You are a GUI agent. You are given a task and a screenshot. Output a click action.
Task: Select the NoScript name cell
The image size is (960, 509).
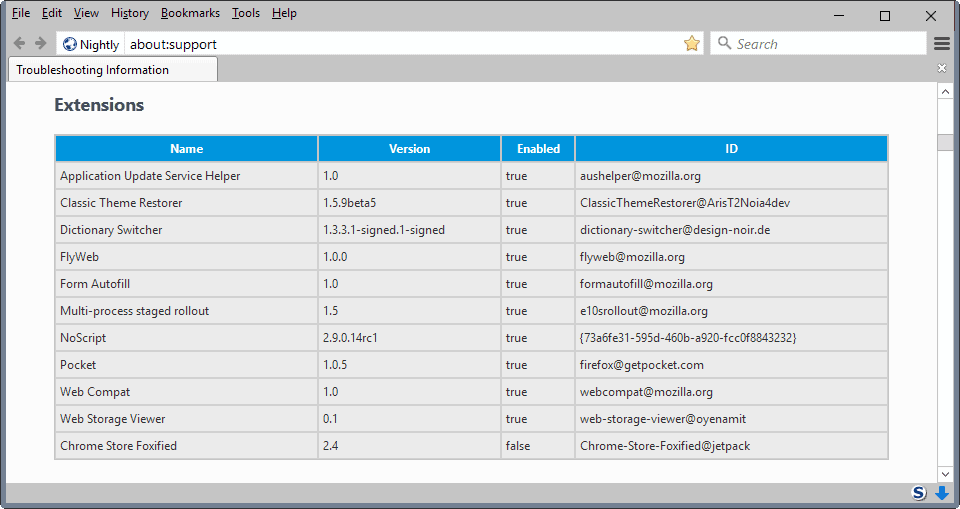[x=187, y=337]
